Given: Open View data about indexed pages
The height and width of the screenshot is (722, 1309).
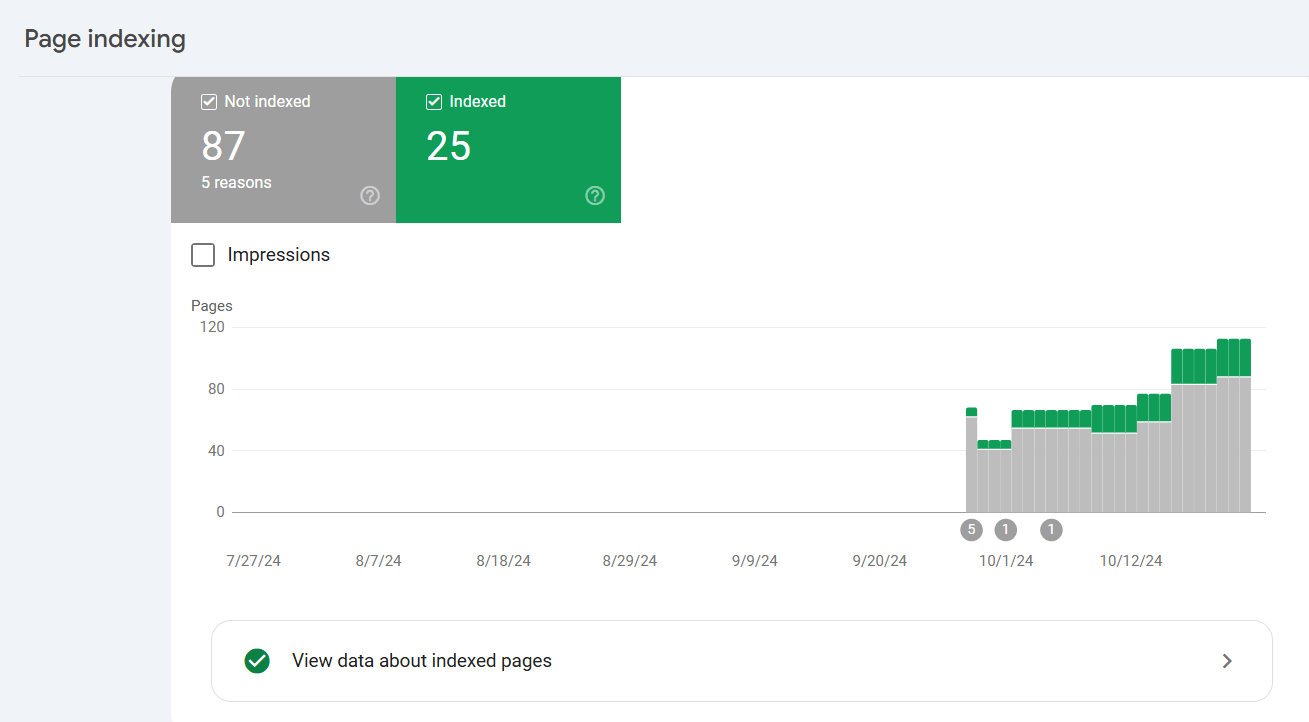Looking at the screenshot, I should (741, 661).
